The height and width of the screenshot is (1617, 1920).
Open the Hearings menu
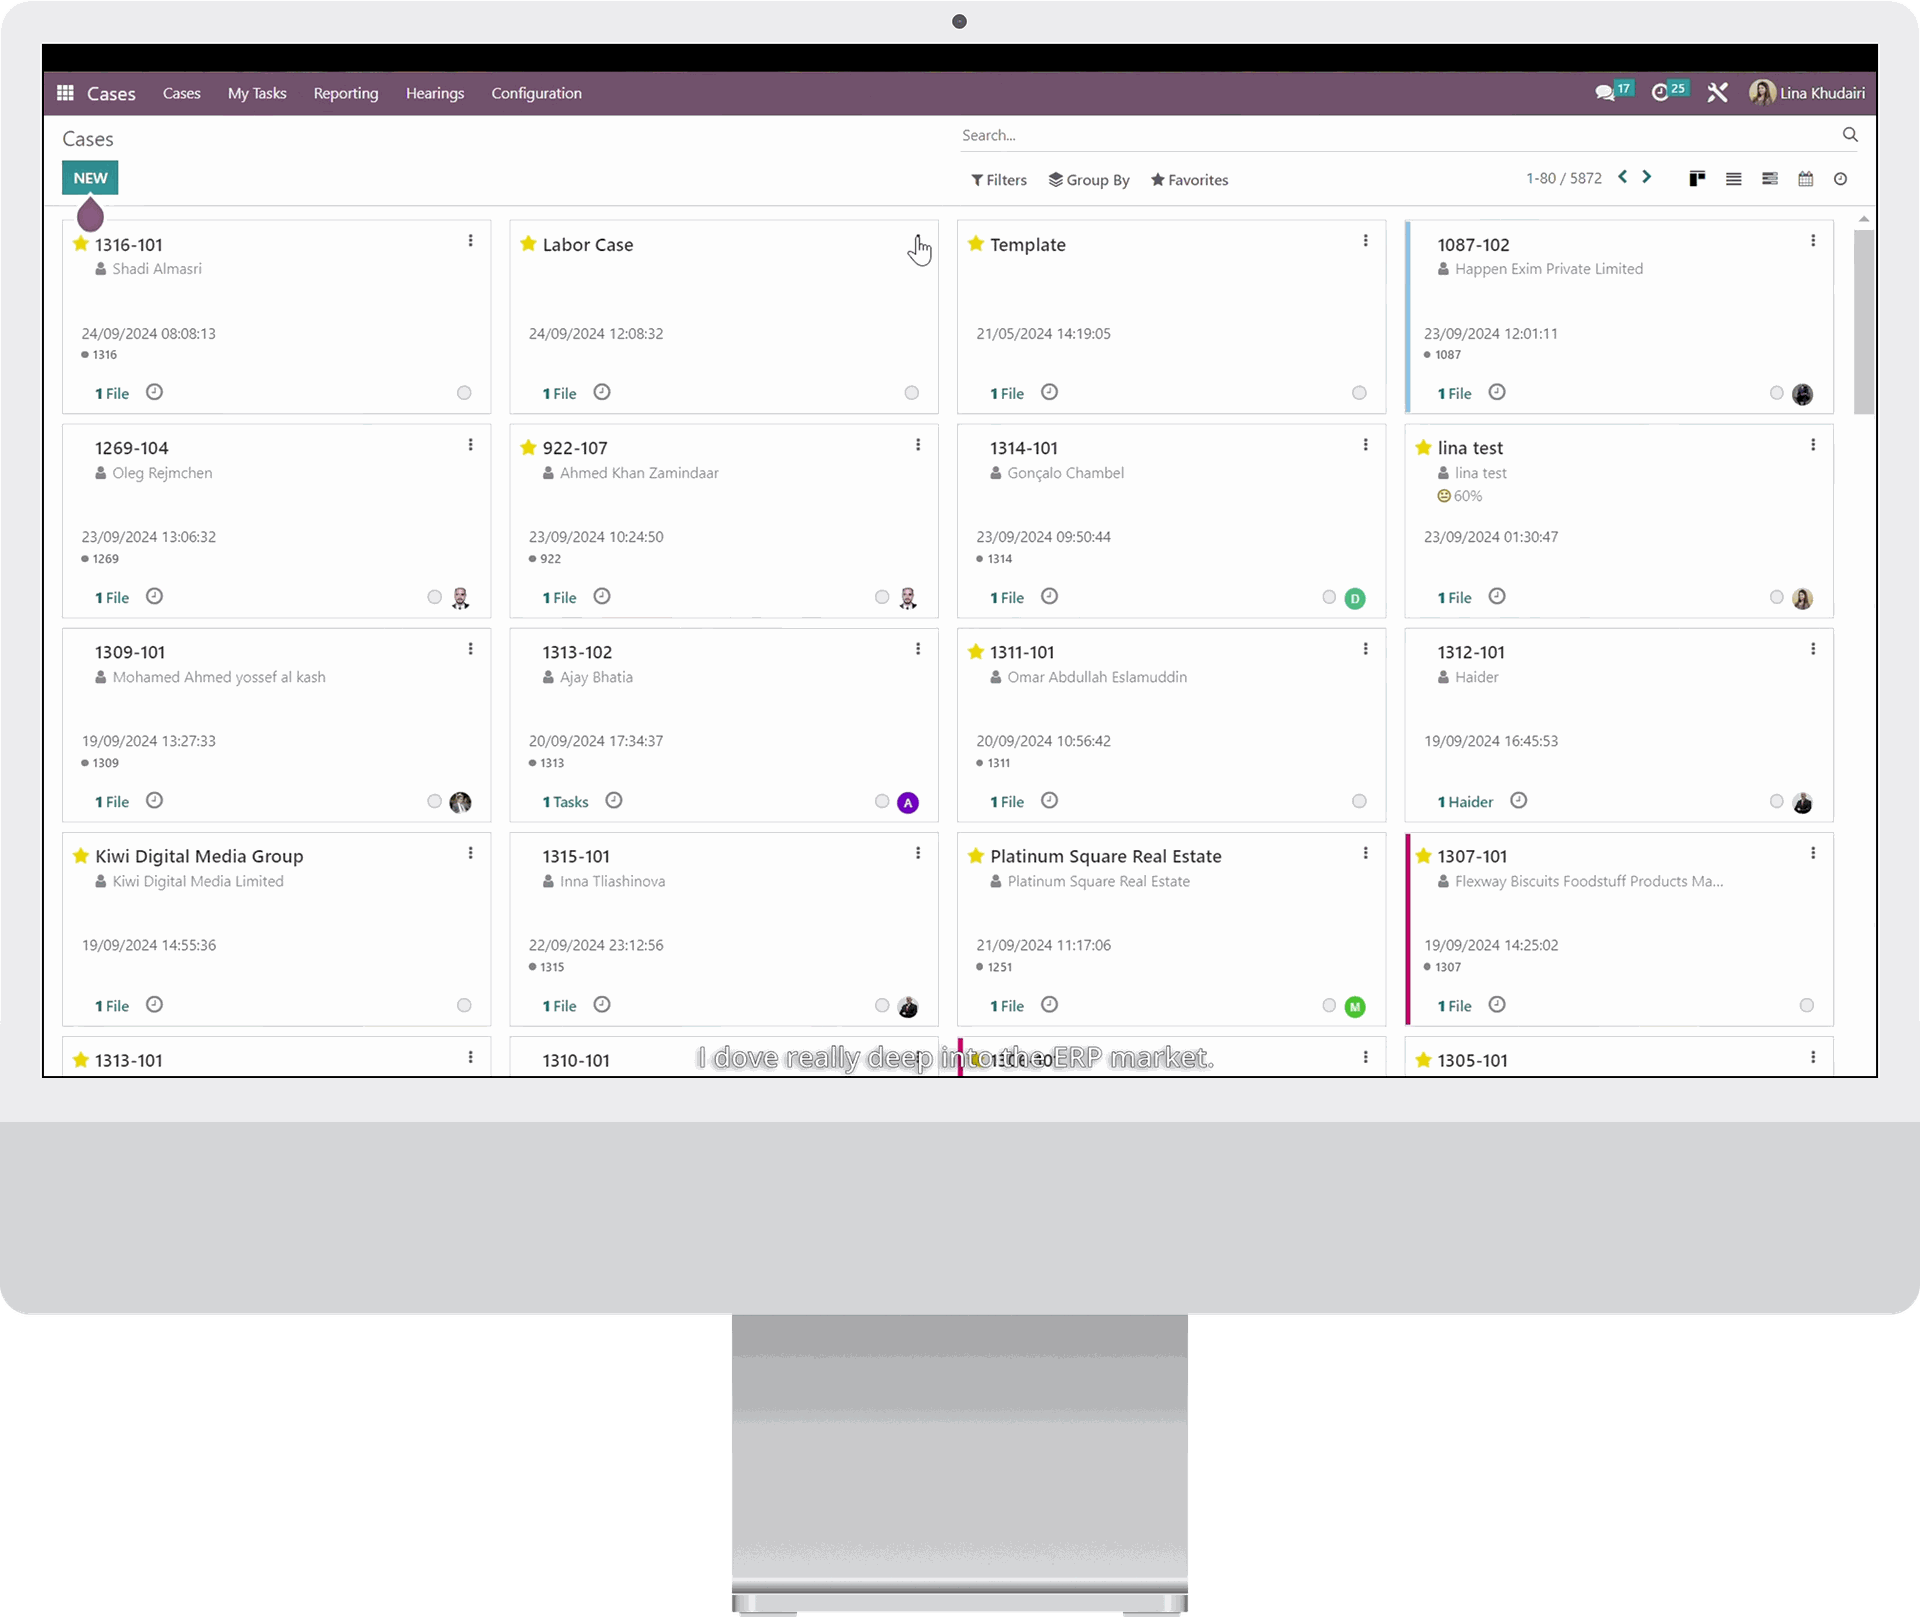click(x=435, y=93)
